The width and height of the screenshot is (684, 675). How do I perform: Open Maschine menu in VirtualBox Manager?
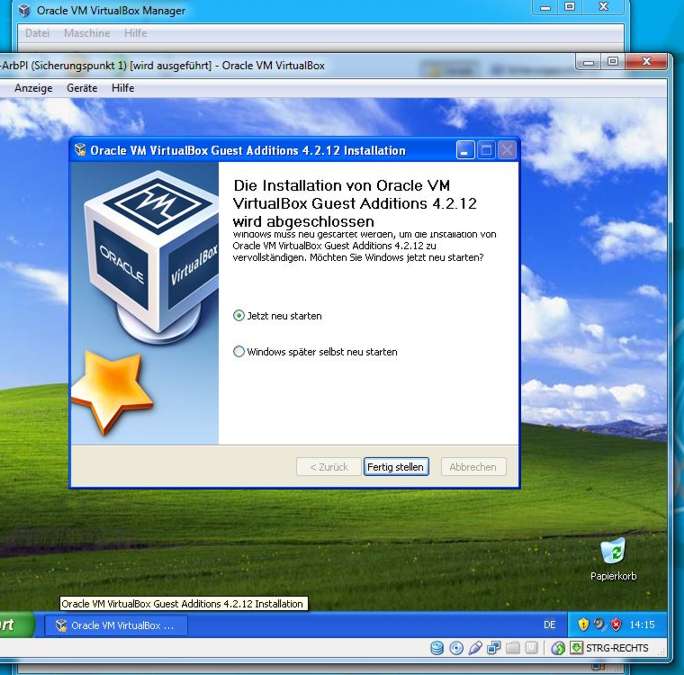click(87, 33)
